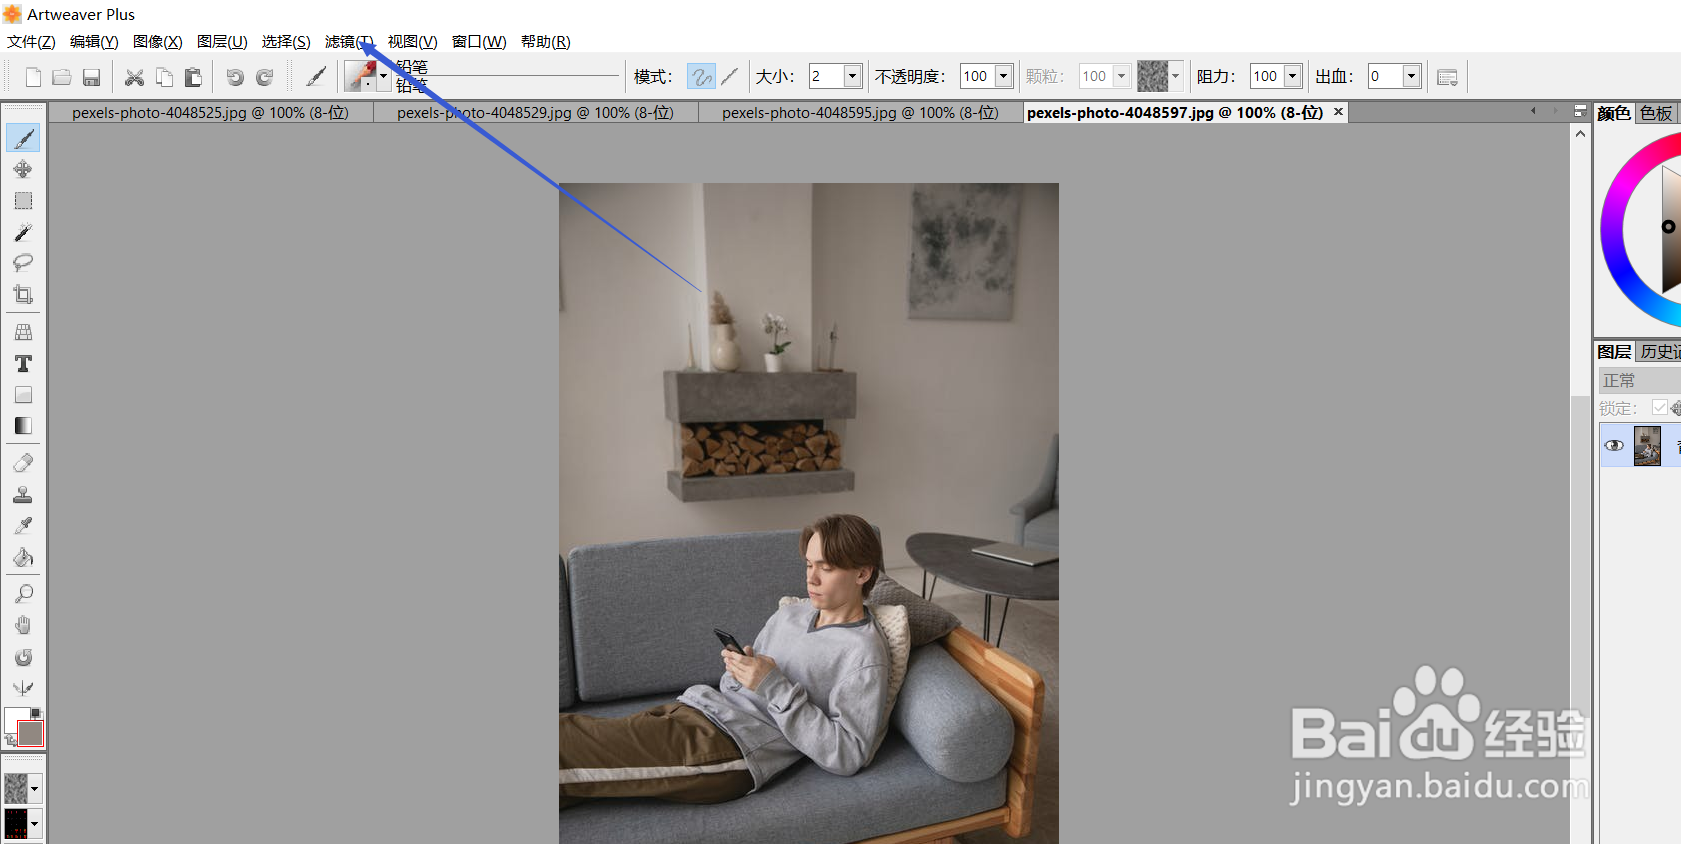Select the Rotate canvas tool
The image size is (1681, 844).
click(x=23, y=657)
